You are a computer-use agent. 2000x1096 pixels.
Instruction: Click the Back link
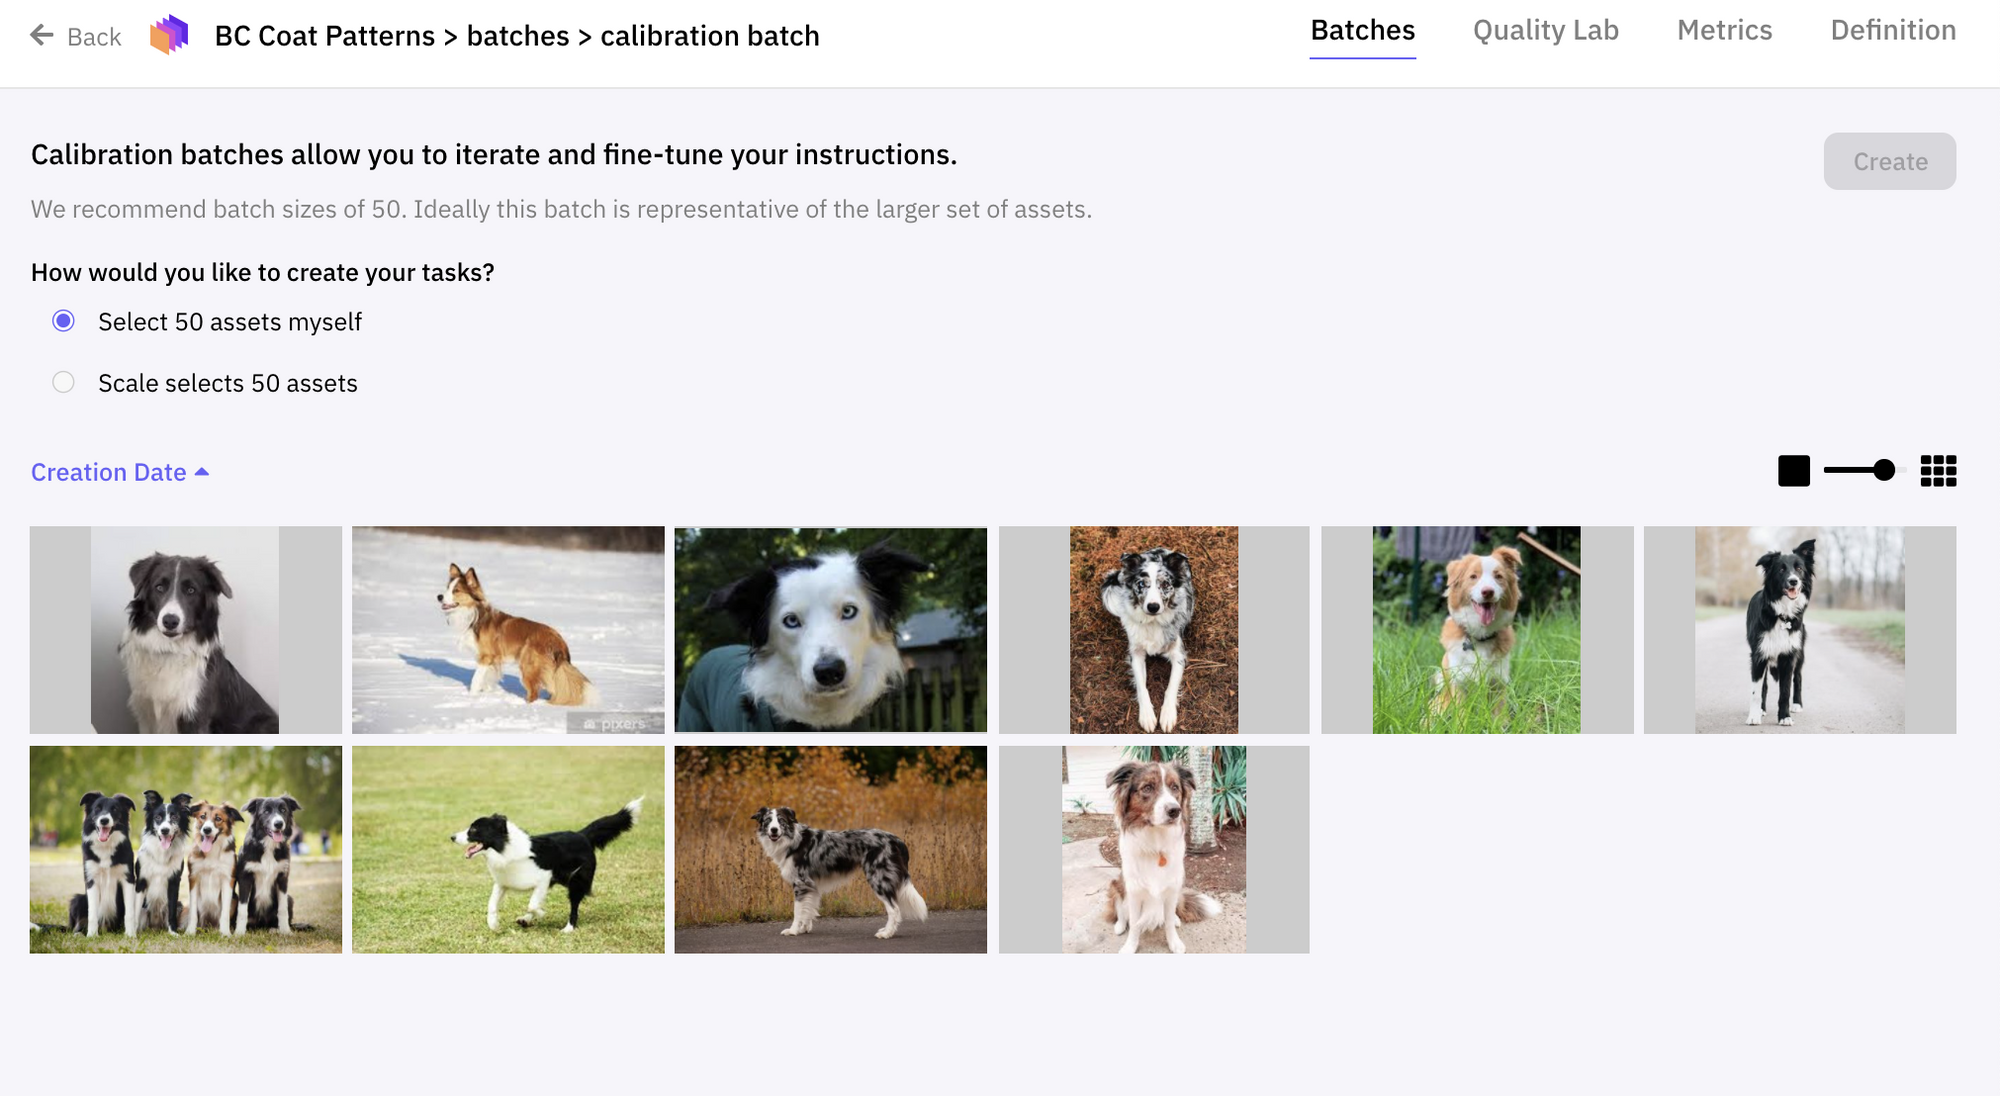click(93, 37)
